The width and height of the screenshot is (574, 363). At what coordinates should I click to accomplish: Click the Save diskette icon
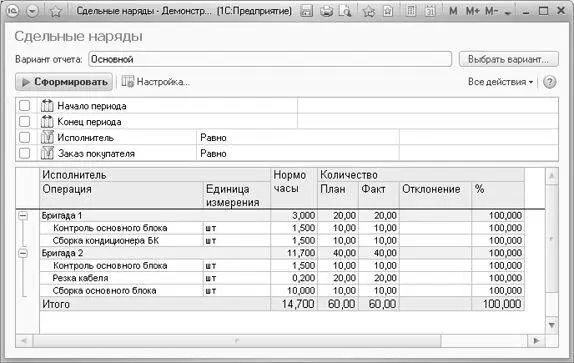pos(306,11)
